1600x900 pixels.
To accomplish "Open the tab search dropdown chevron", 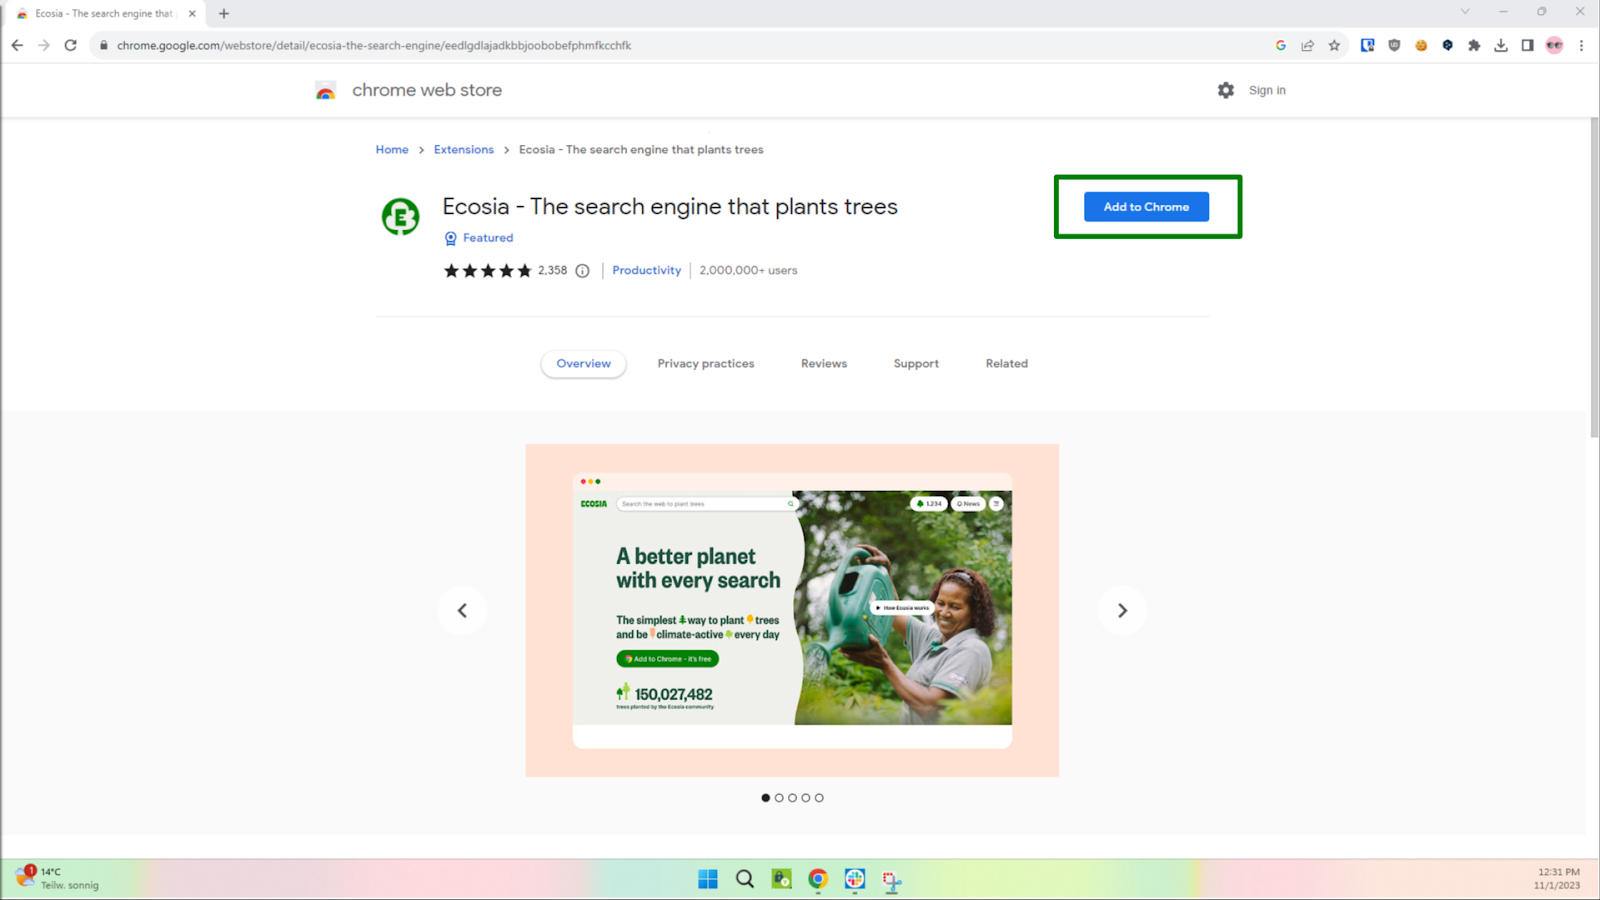I will click(x=1465, y=12).
